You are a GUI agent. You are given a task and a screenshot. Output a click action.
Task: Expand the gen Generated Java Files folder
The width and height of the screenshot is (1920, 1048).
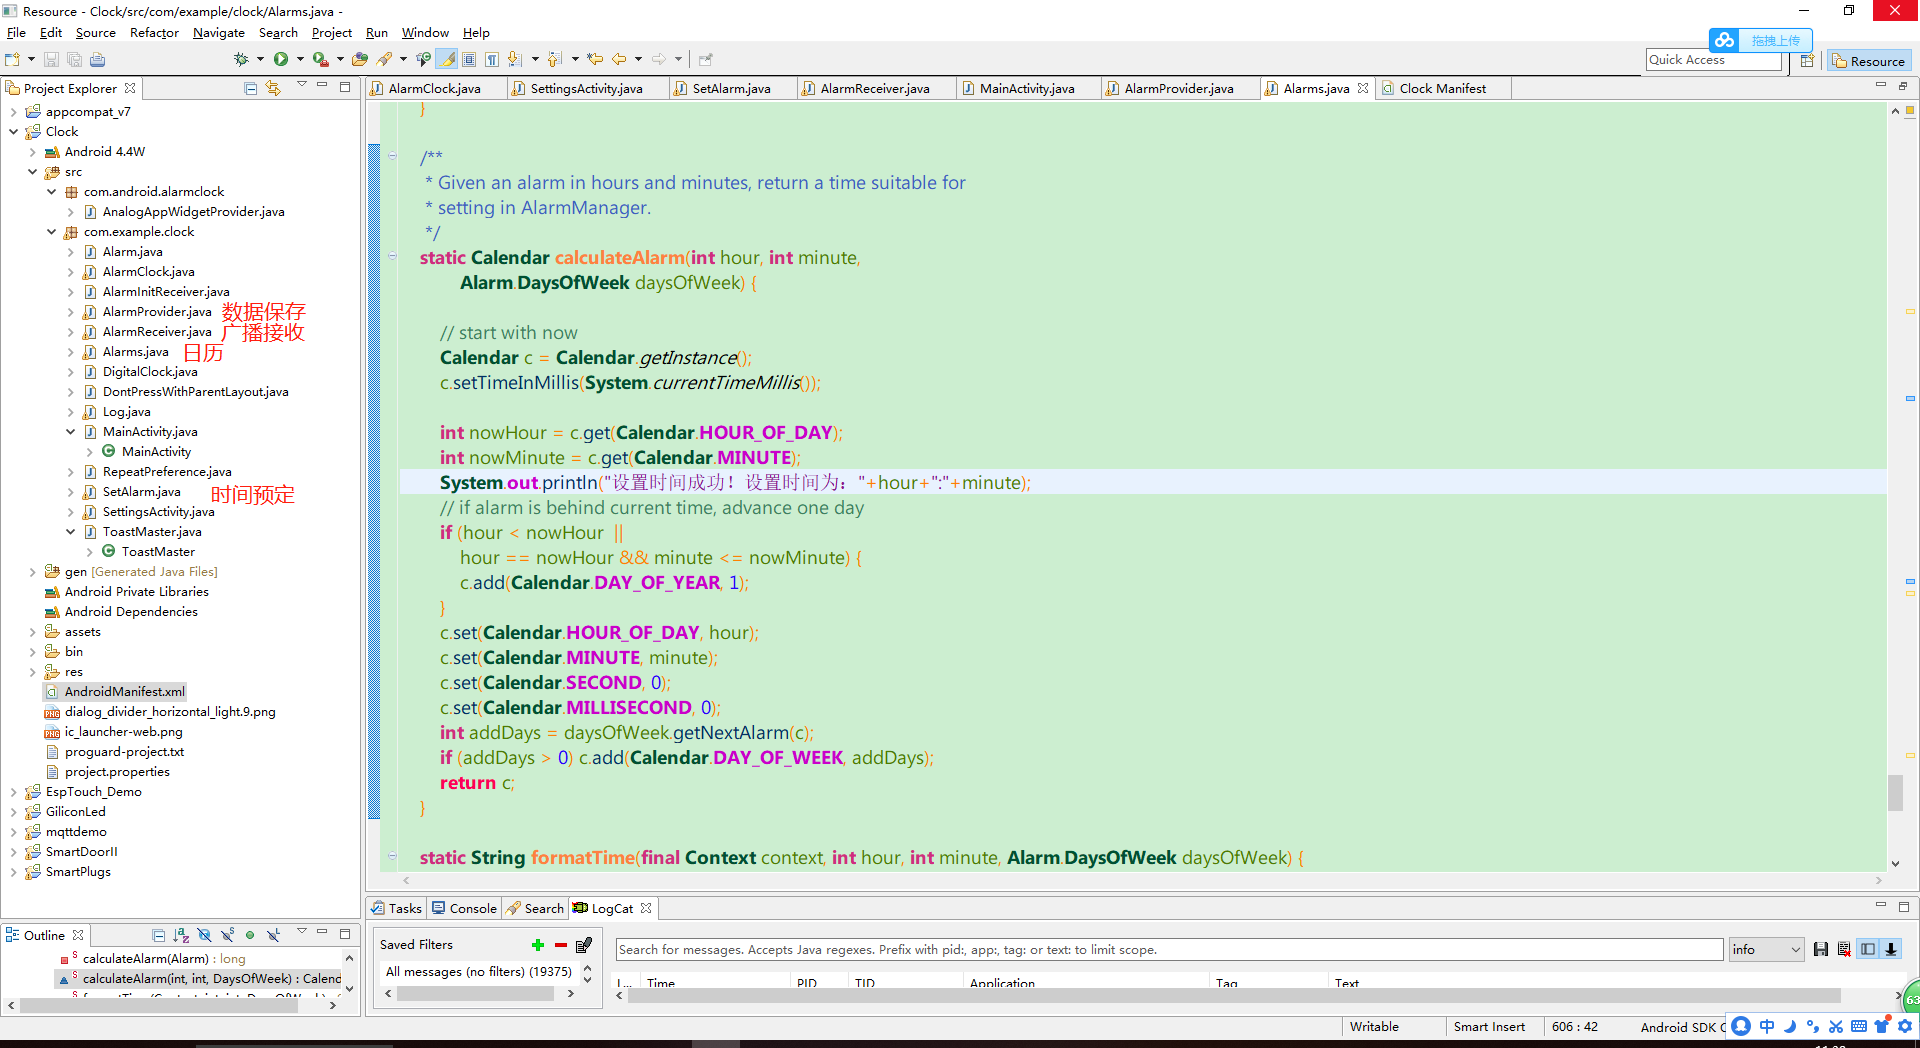[32, 571]
